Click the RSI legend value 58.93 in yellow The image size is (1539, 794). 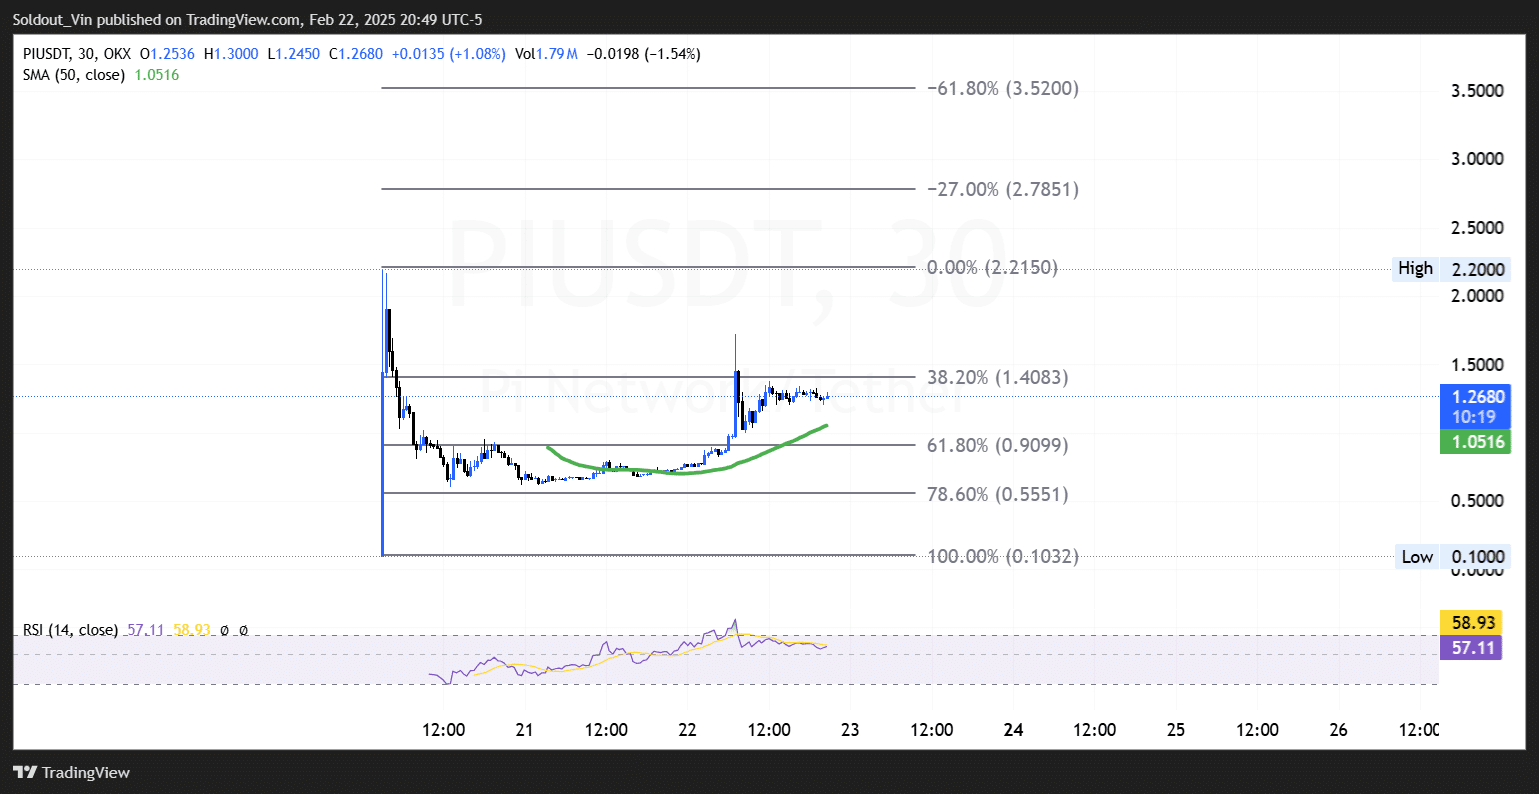tap(192, 631)
